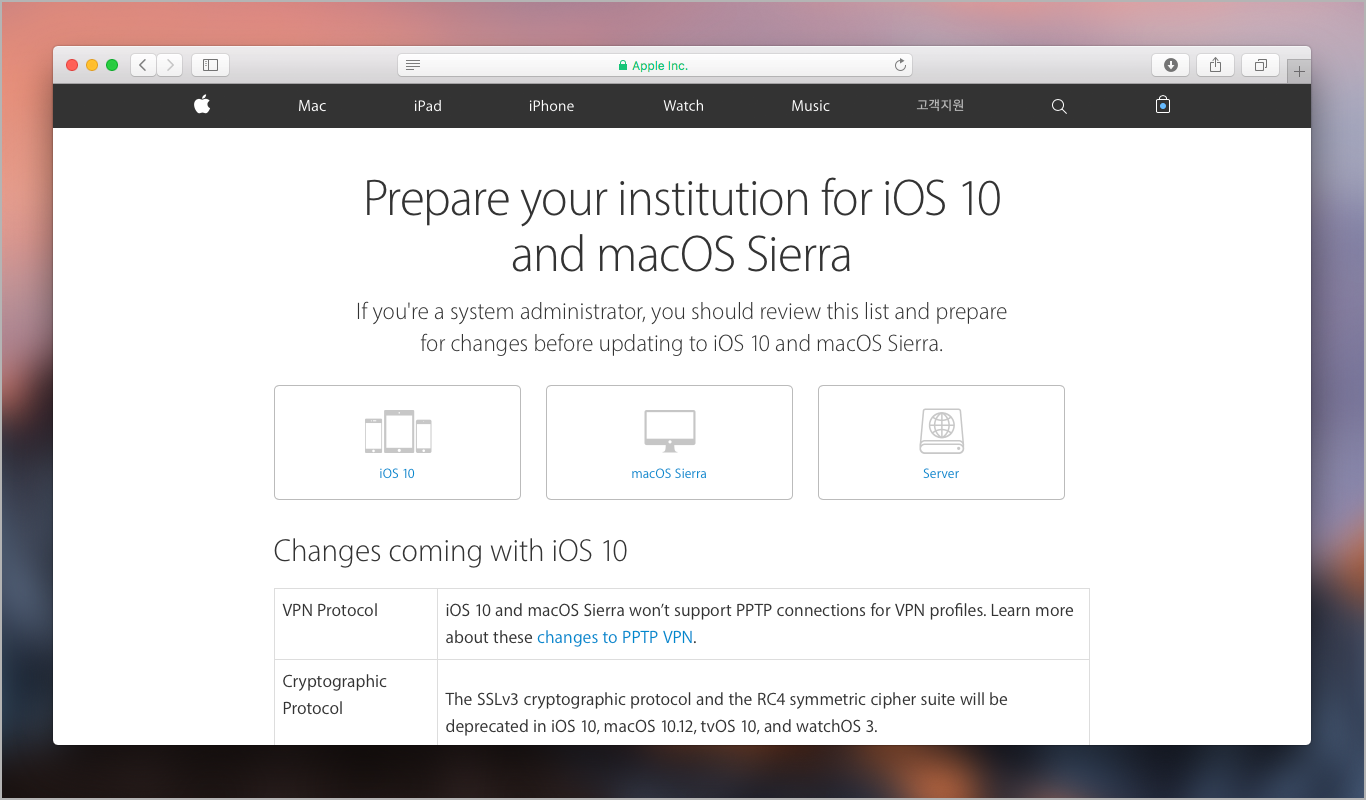This screenshot has height=800, width=1366.
Task: Open the changes to PPTP VPN link
Action: point(615,637)
